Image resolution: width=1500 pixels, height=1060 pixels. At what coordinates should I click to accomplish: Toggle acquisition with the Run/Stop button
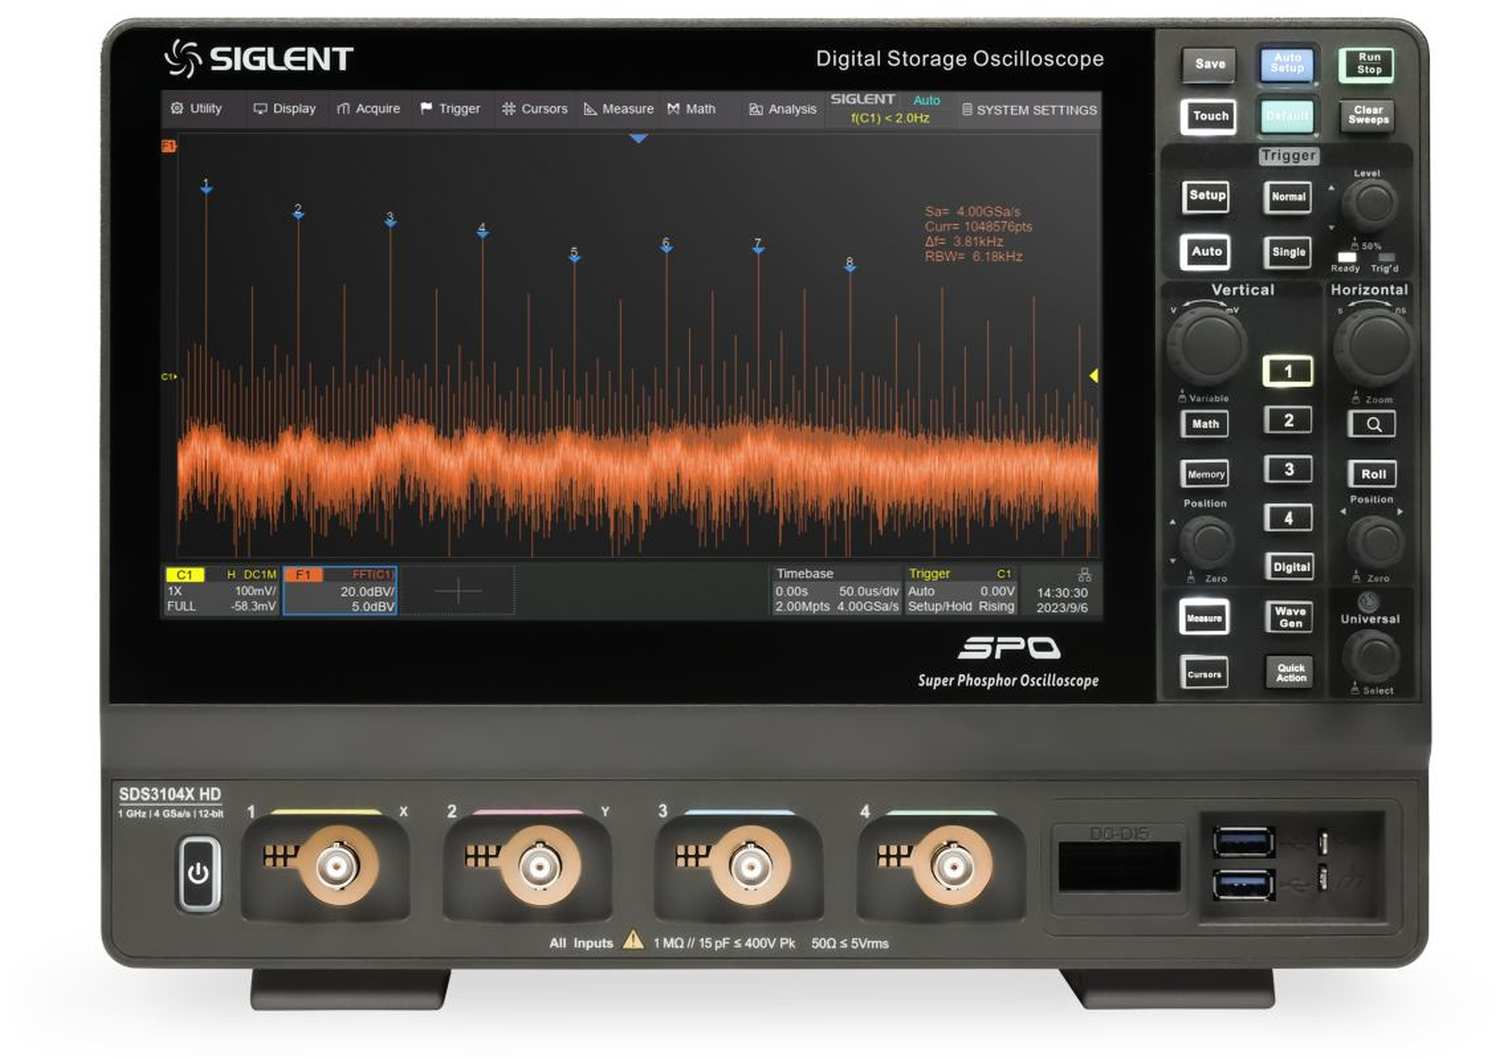(1366, 64)
